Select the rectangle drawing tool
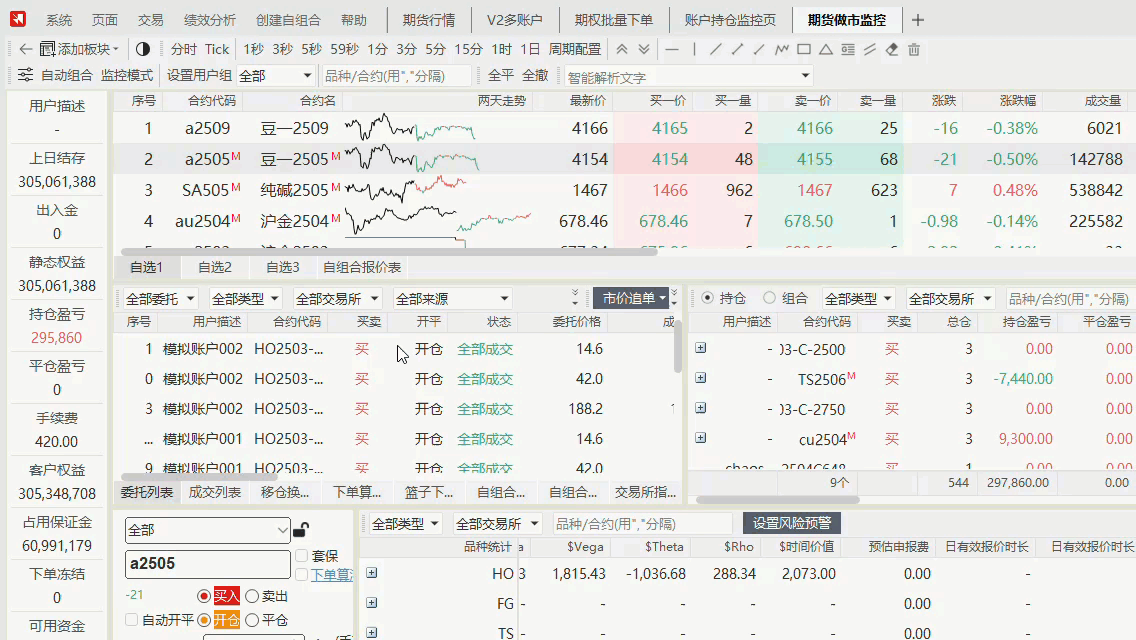Screen dimensions: 1136x640 tap(802, 48)
